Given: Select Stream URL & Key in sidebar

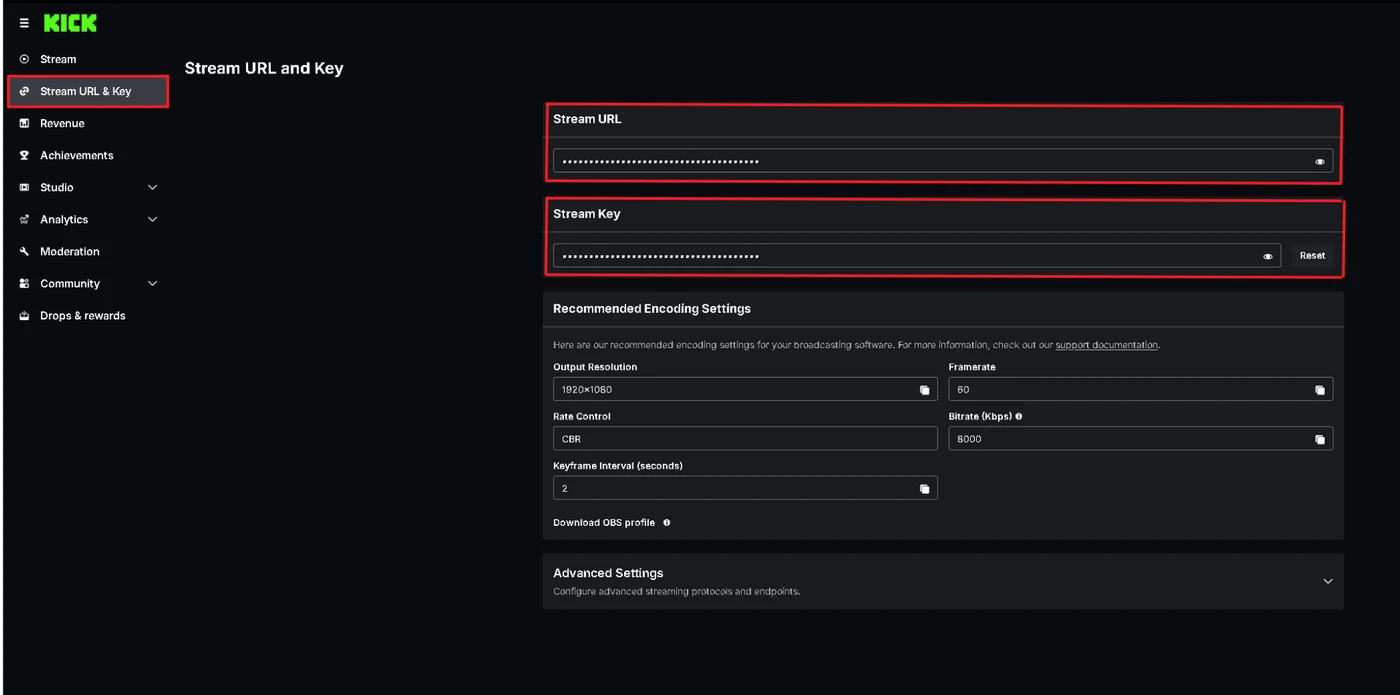Looking at the screenshot, I should point(86,91).
